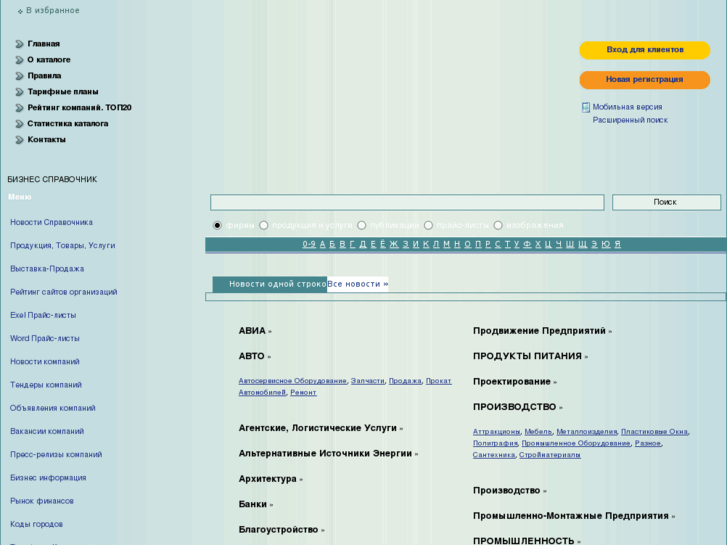Viewport: 727px width, 545px height.
Task: Open Пластиковые Окна subcategory link
Action: pyautogui.click(x=654, y=432)
